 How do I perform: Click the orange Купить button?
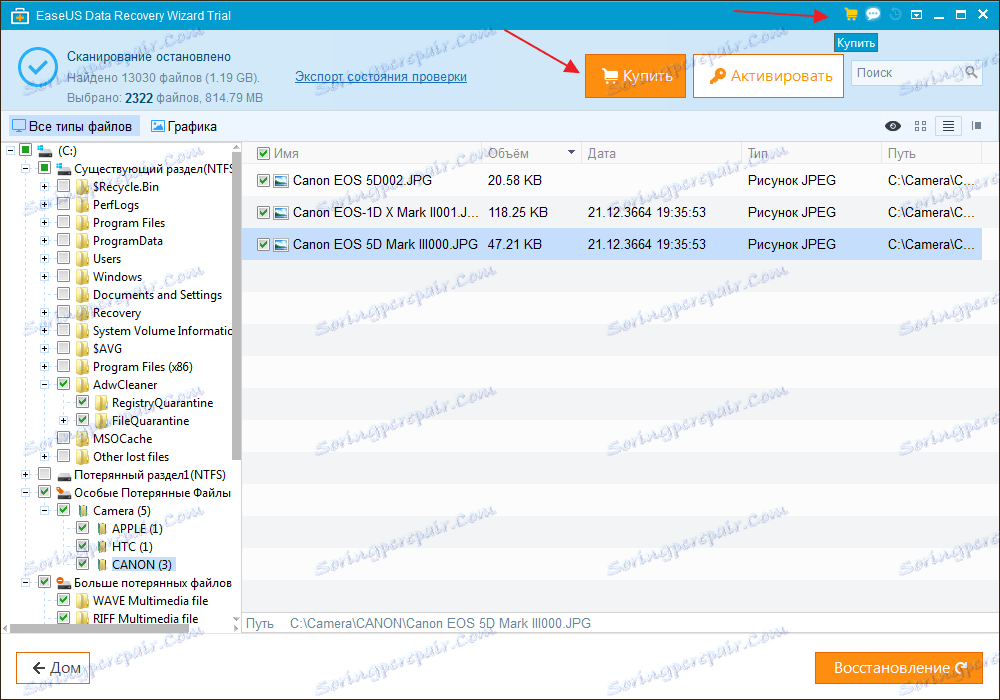pyautogui.click(x=635, y=76)
